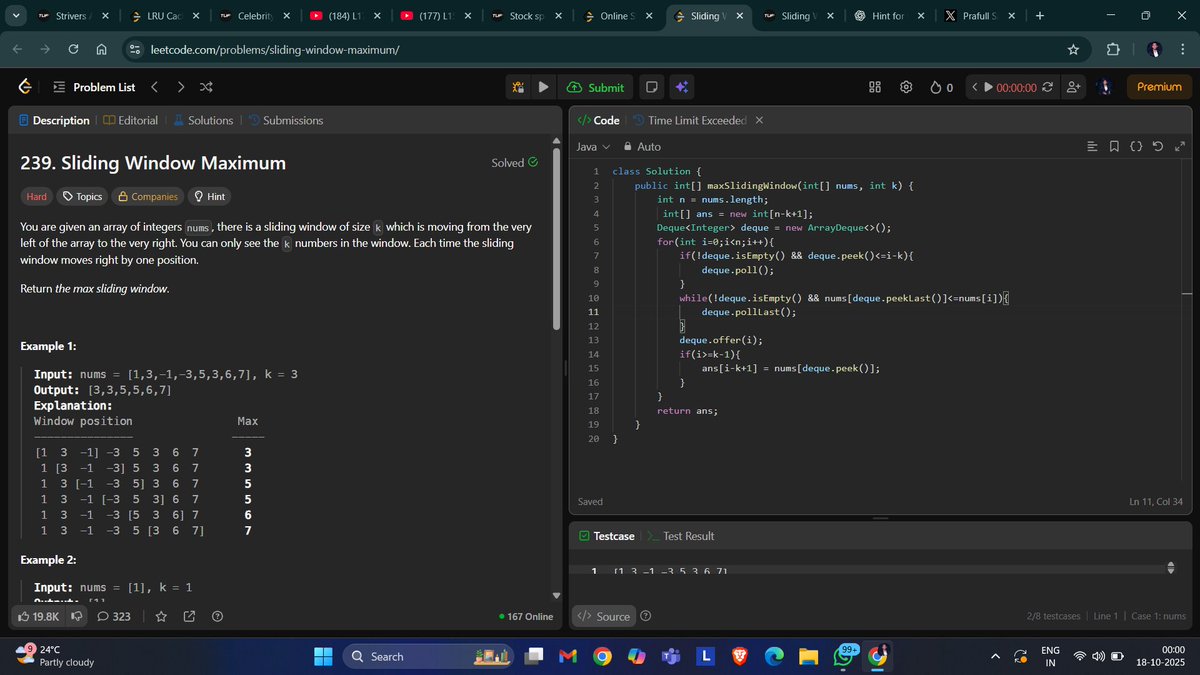
Task: Open browser tab search dropdown
Action: [x=15, y=16]
